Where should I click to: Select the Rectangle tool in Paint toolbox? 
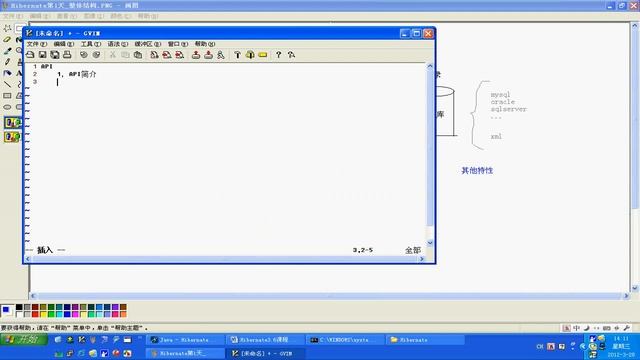click(7, 96)
